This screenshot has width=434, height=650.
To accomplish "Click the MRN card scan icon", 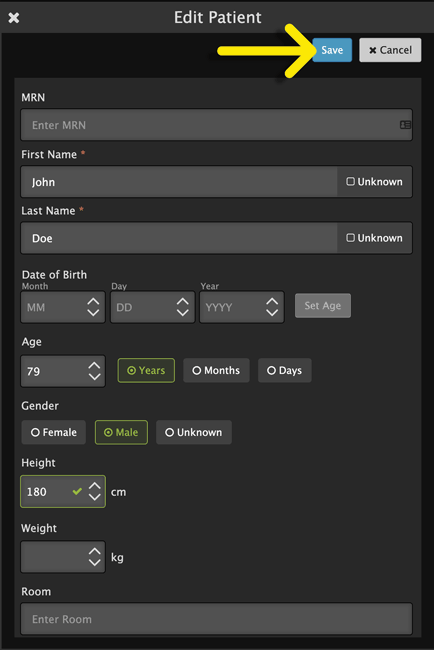I will 405,125.
